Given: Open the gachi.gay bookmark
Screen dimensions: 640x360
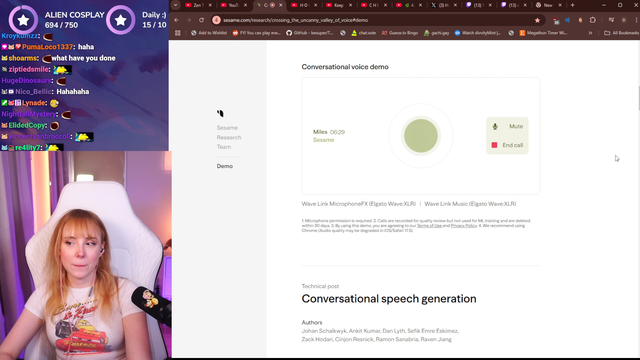Looking at the screenshot, I should tap(436, 33).
